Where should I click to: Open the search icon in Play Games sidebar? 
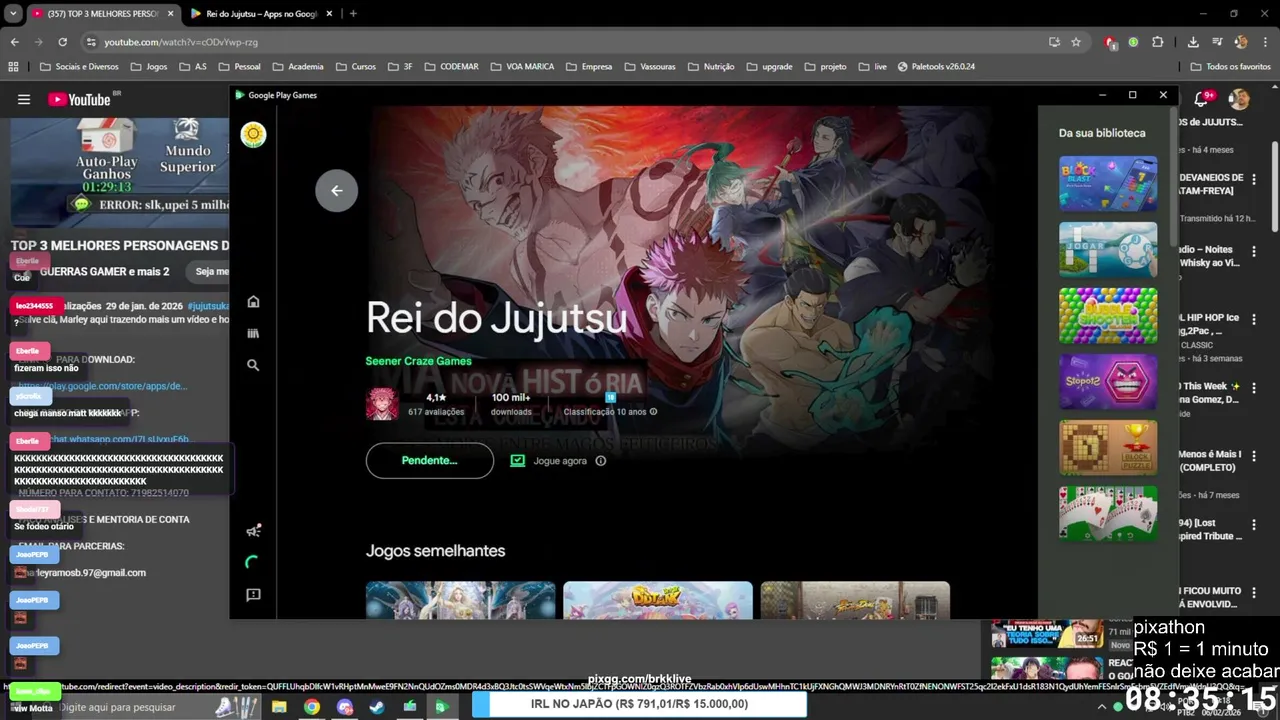click(253, 365)
